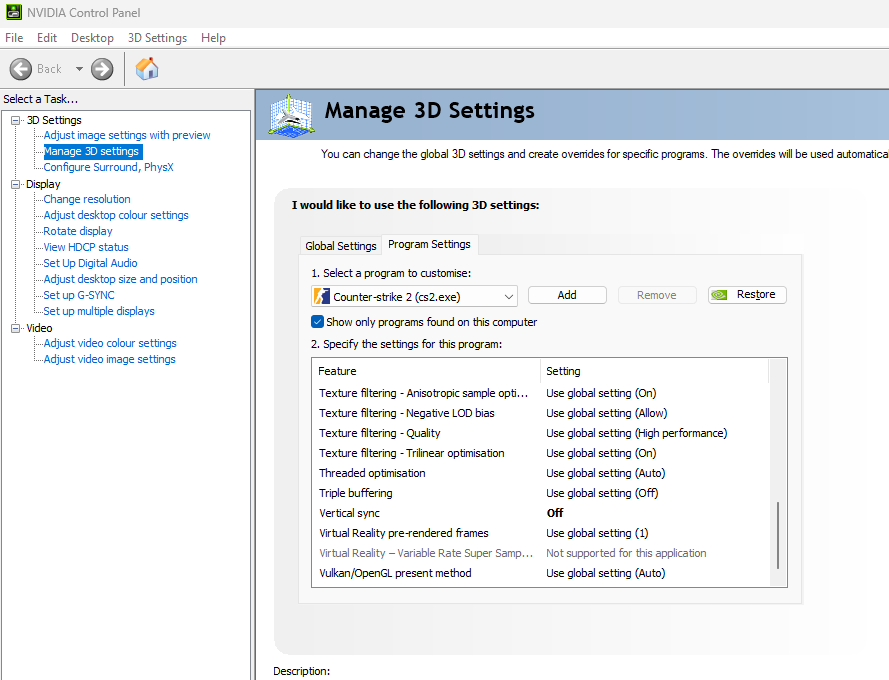889x680 pixels.
Task: Click the Remove button
Action: point(657,295)
